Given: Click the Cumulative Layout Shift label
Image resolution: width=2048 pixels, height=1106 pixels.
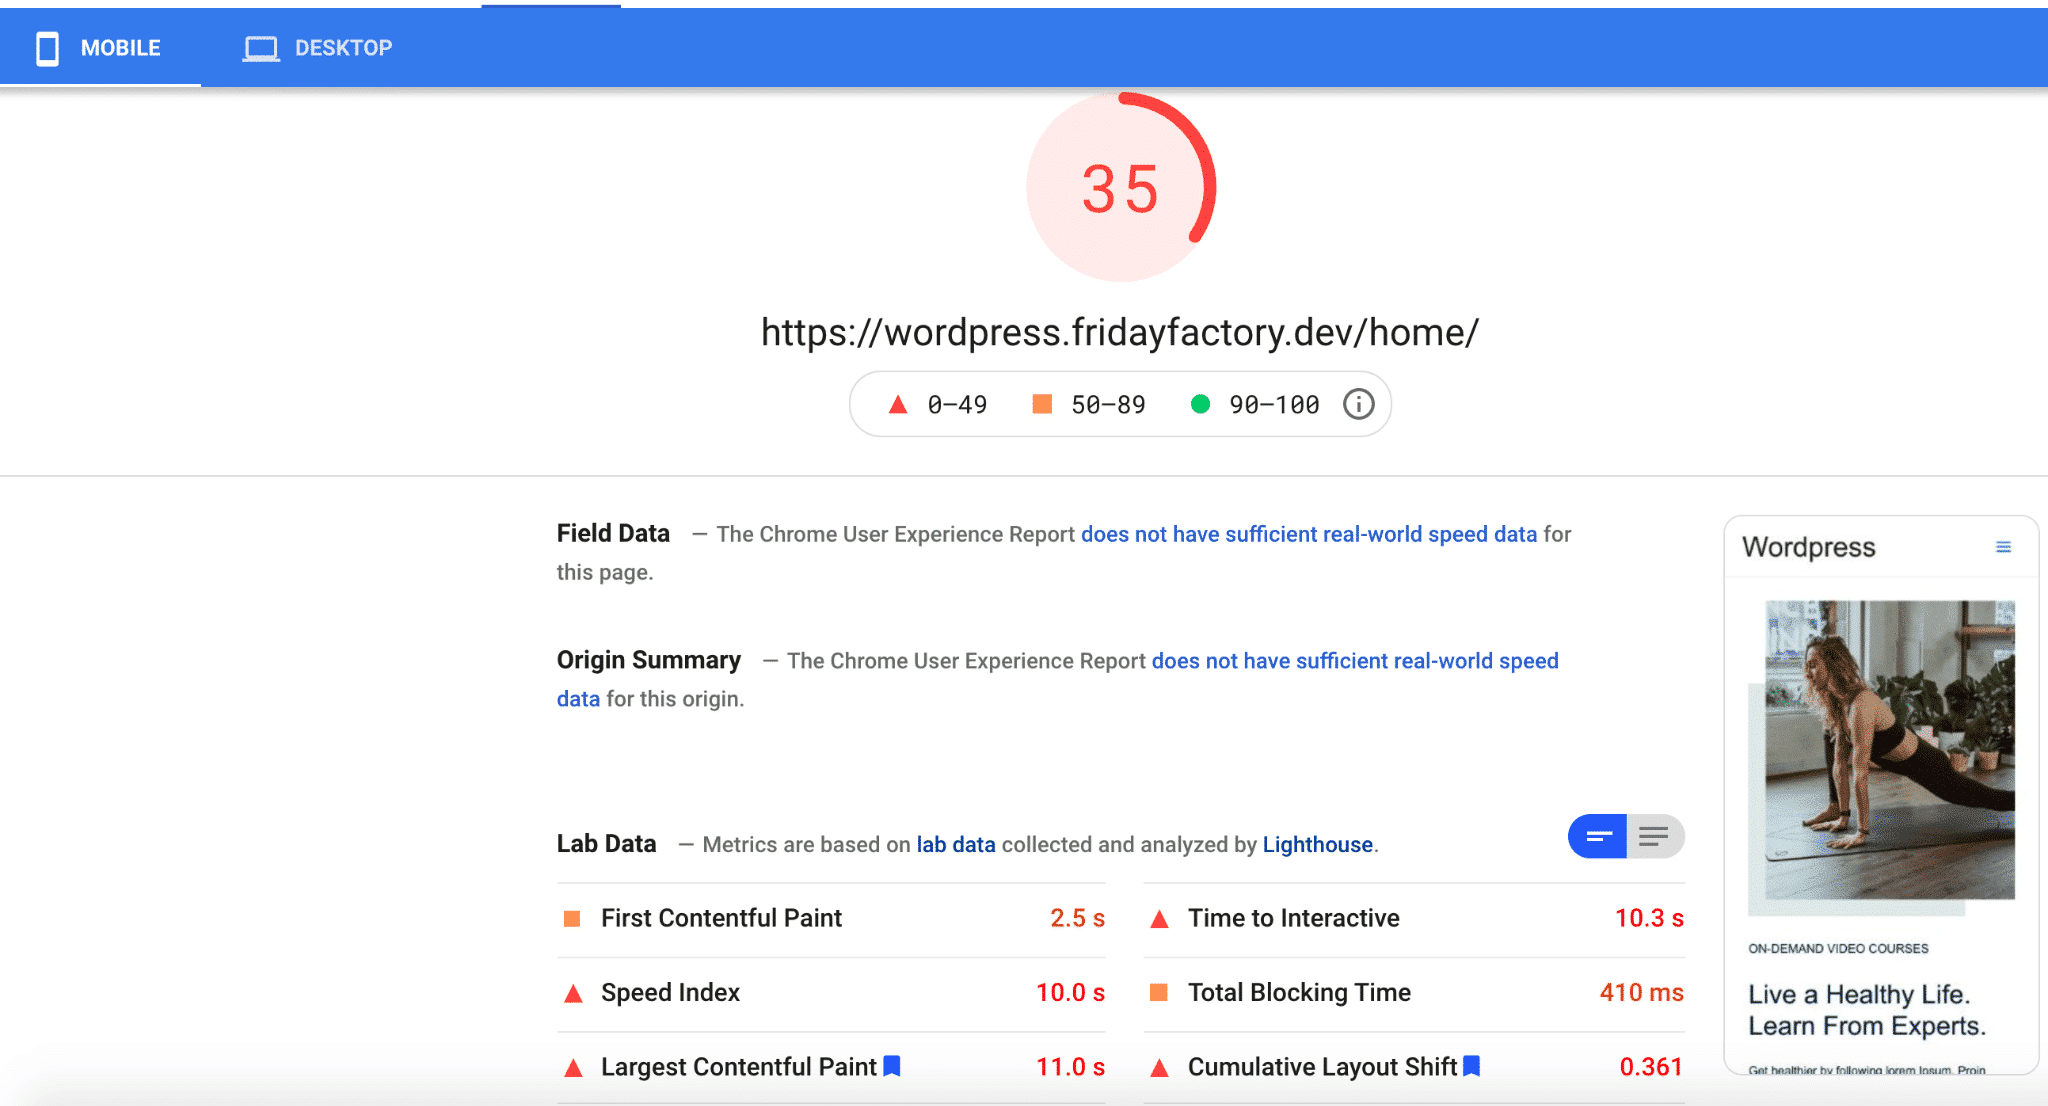Looking at the screenshot, I should (x=1322, y=1067).
